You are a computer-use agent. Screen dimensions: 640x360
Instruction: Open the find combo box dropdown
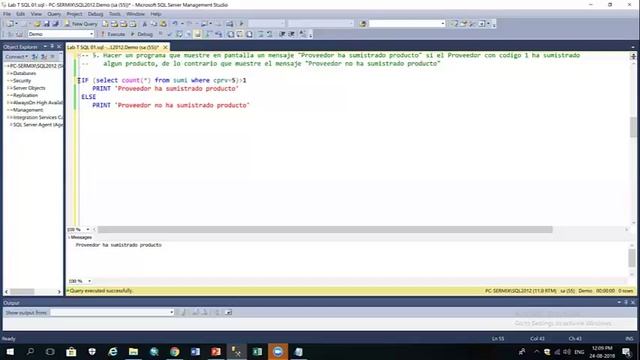(442, 24)
